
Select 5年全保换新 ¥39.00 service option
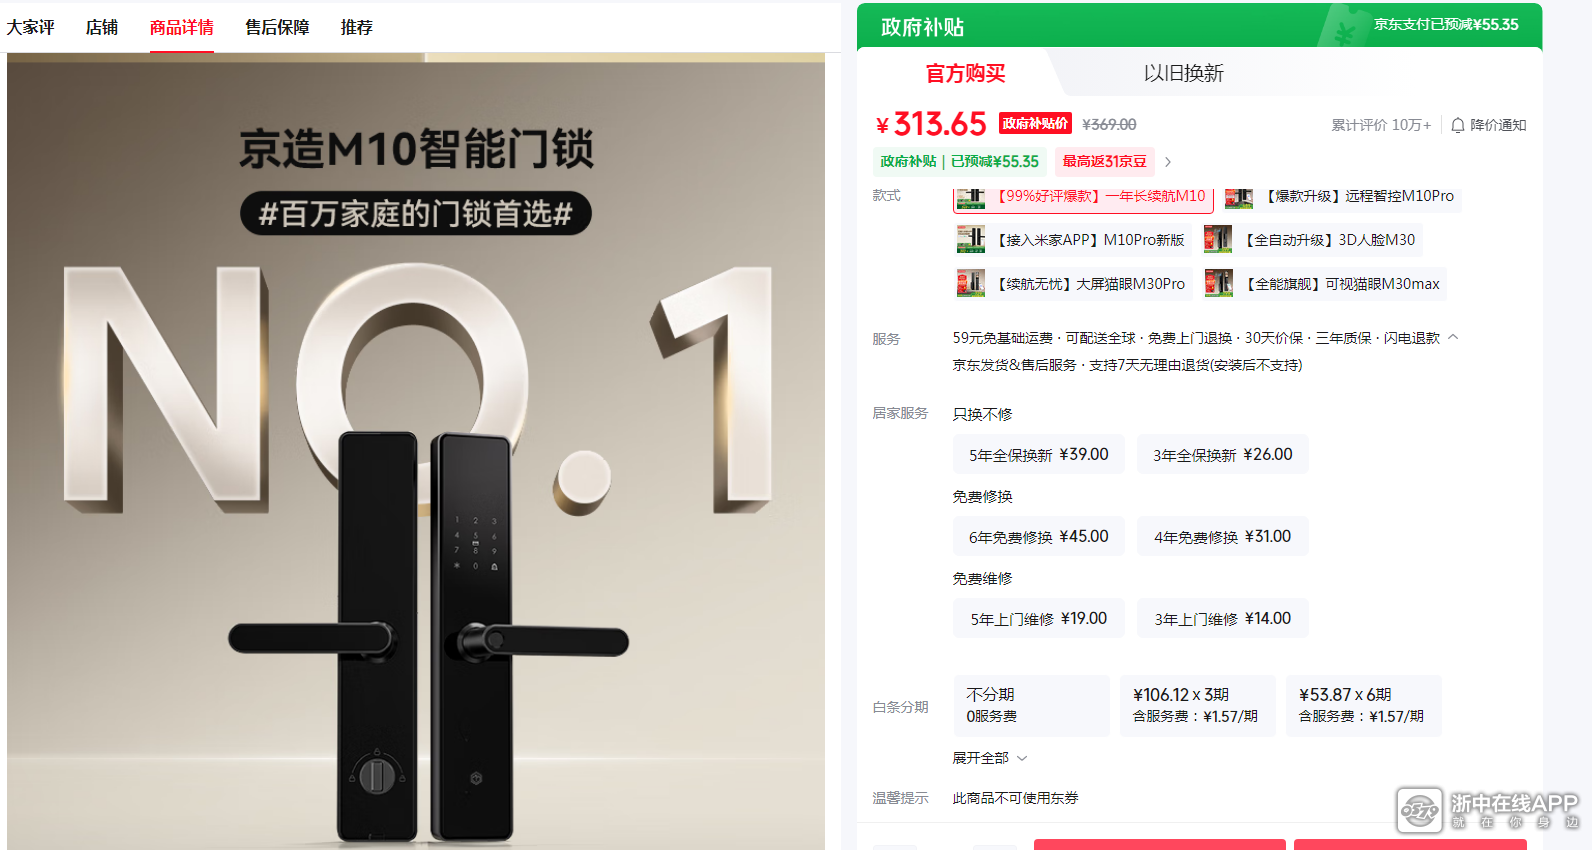[x=1039, y=455]
